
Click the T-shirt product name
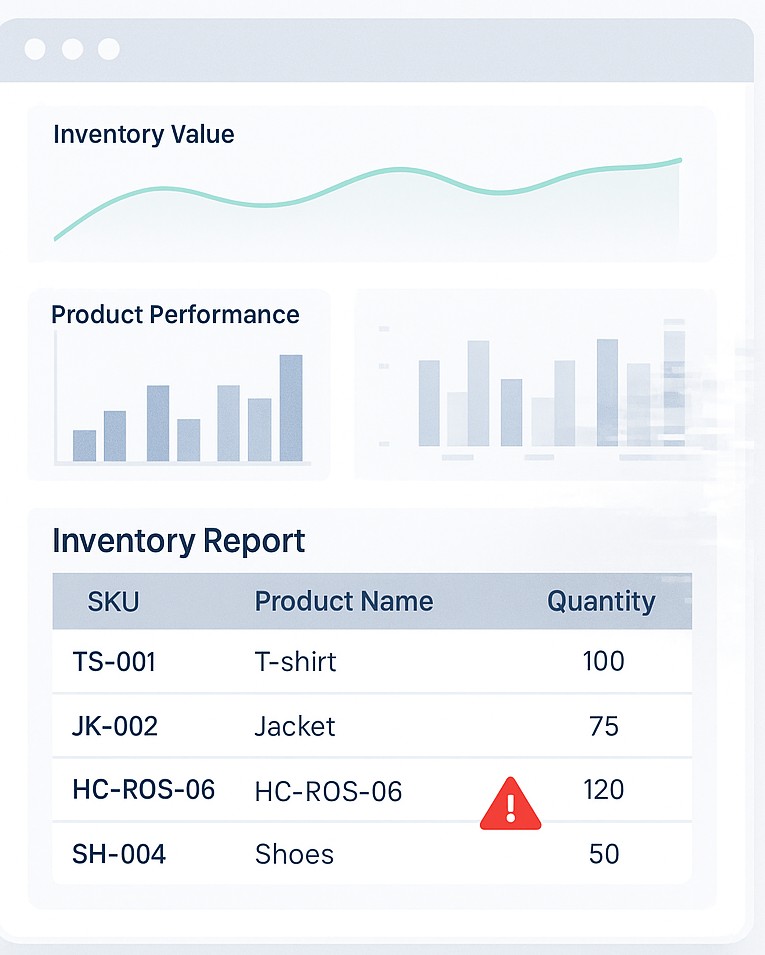pyautogui.click(x=295, y=661)
